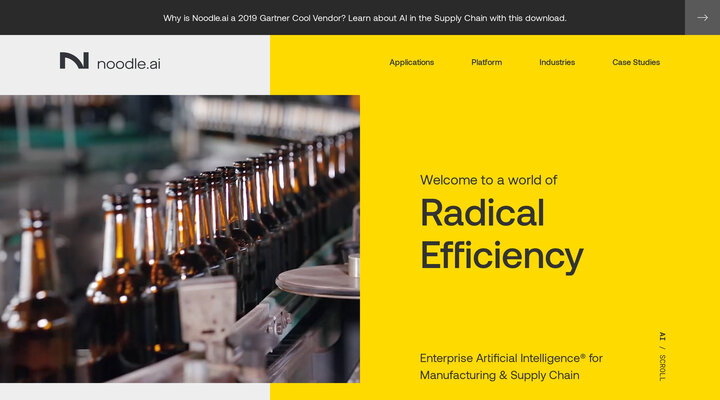This screenshot has height=400, width=720.
Task: Click the Gartner Cool Vendor banner text
Action: (364, 18)
